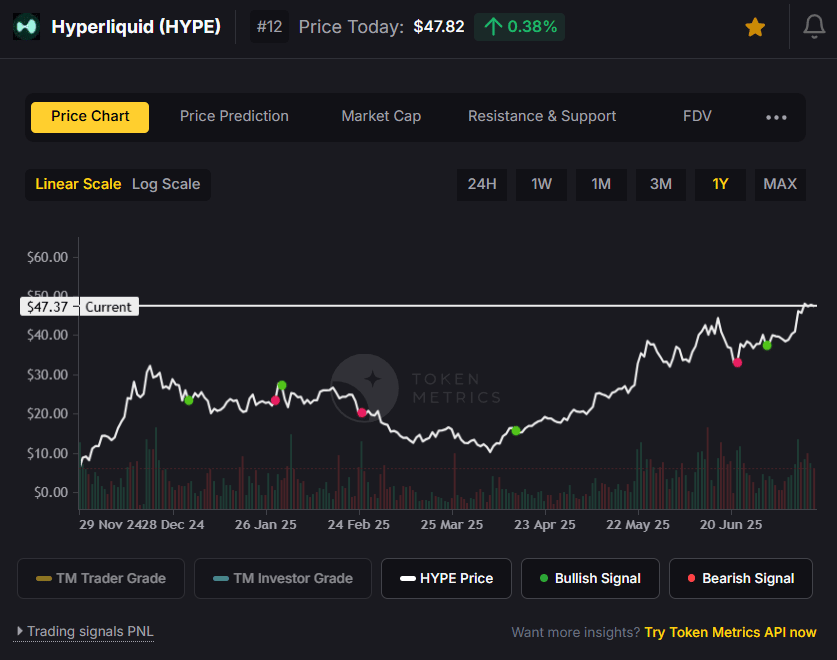Screen dimensions: 837x660
Task: Open the price alert bell icon
Action: point(814,27)
